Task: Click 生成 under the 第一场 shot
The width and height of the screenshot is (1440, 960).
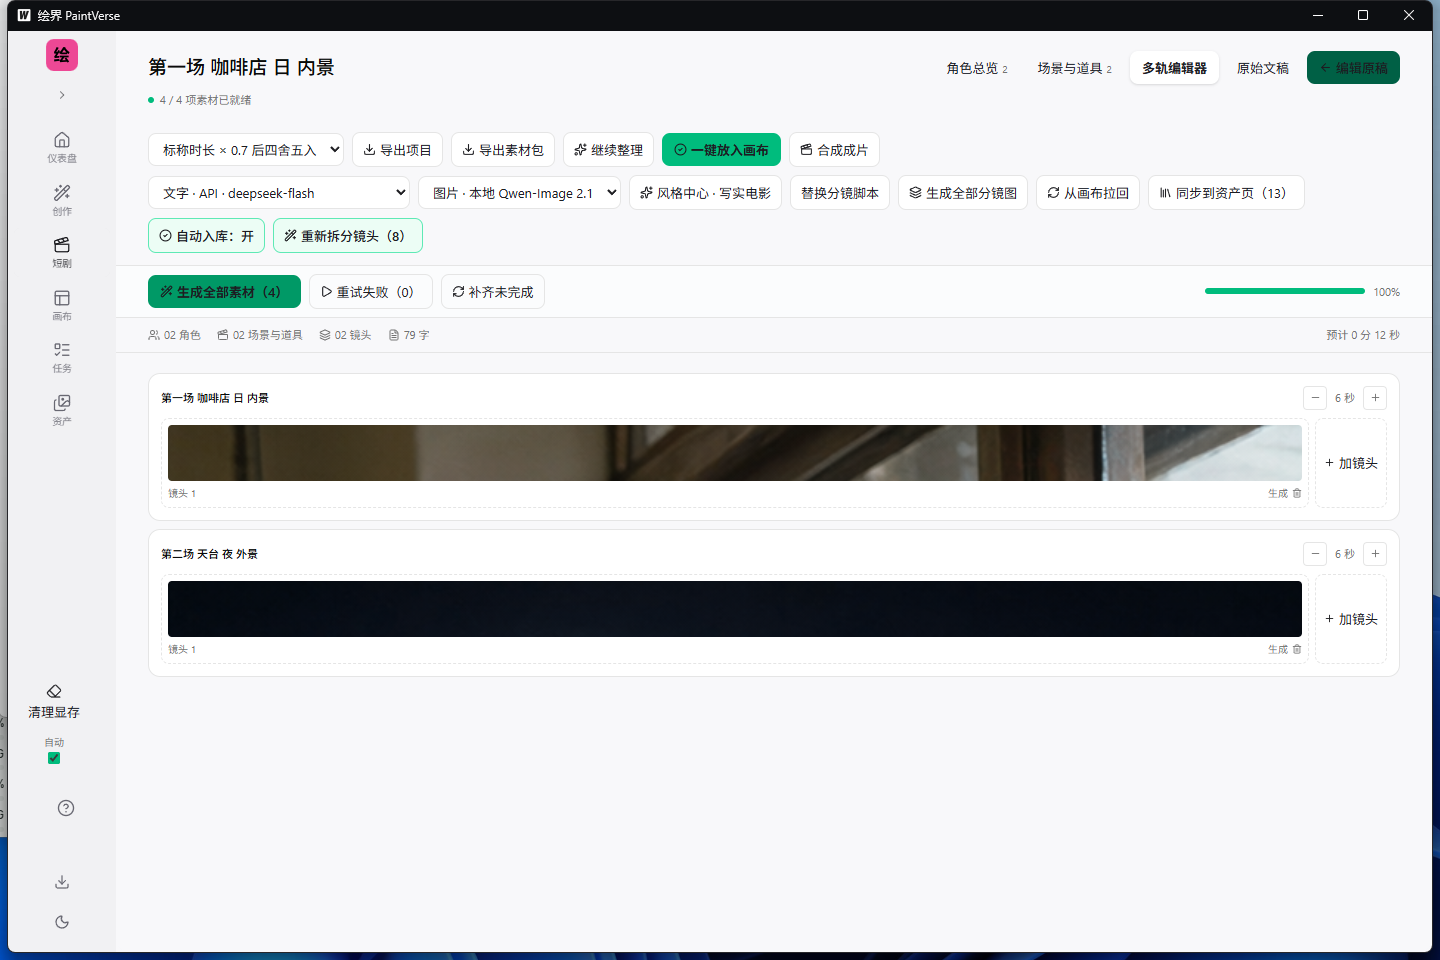Action: [1277, 494]
